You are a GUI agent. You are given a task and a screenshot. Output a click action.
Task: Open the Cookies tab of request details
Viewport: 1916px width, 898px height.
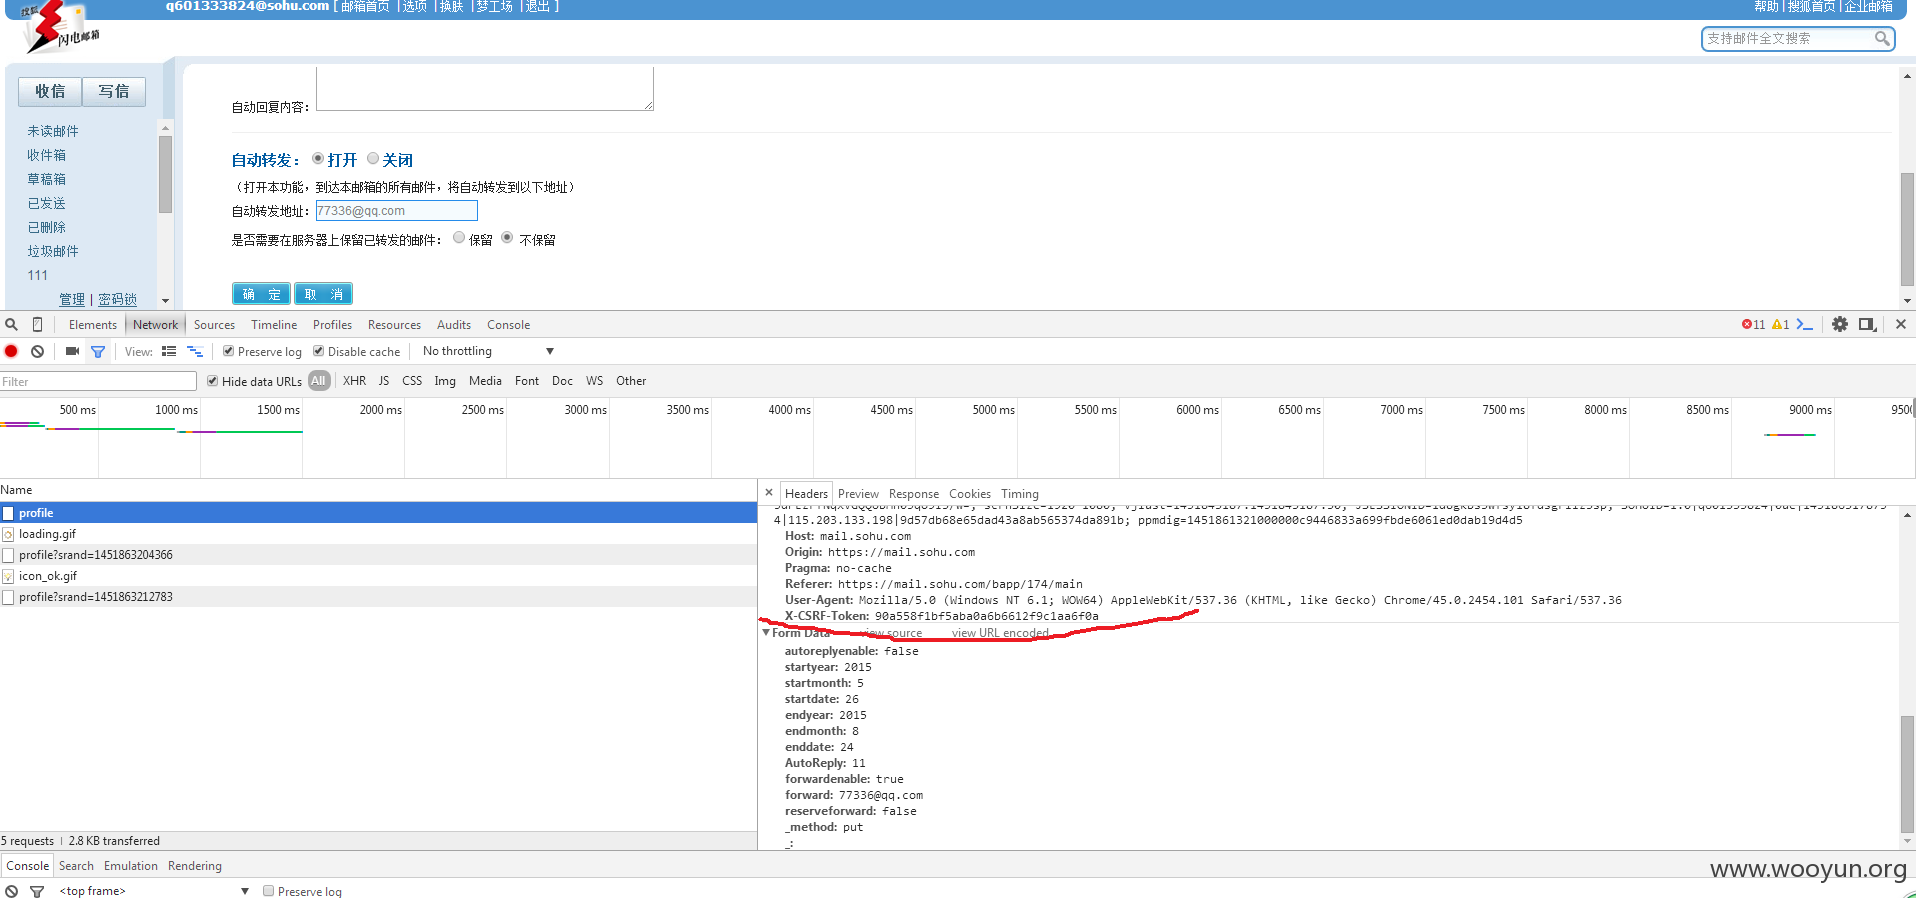(970, 494)
